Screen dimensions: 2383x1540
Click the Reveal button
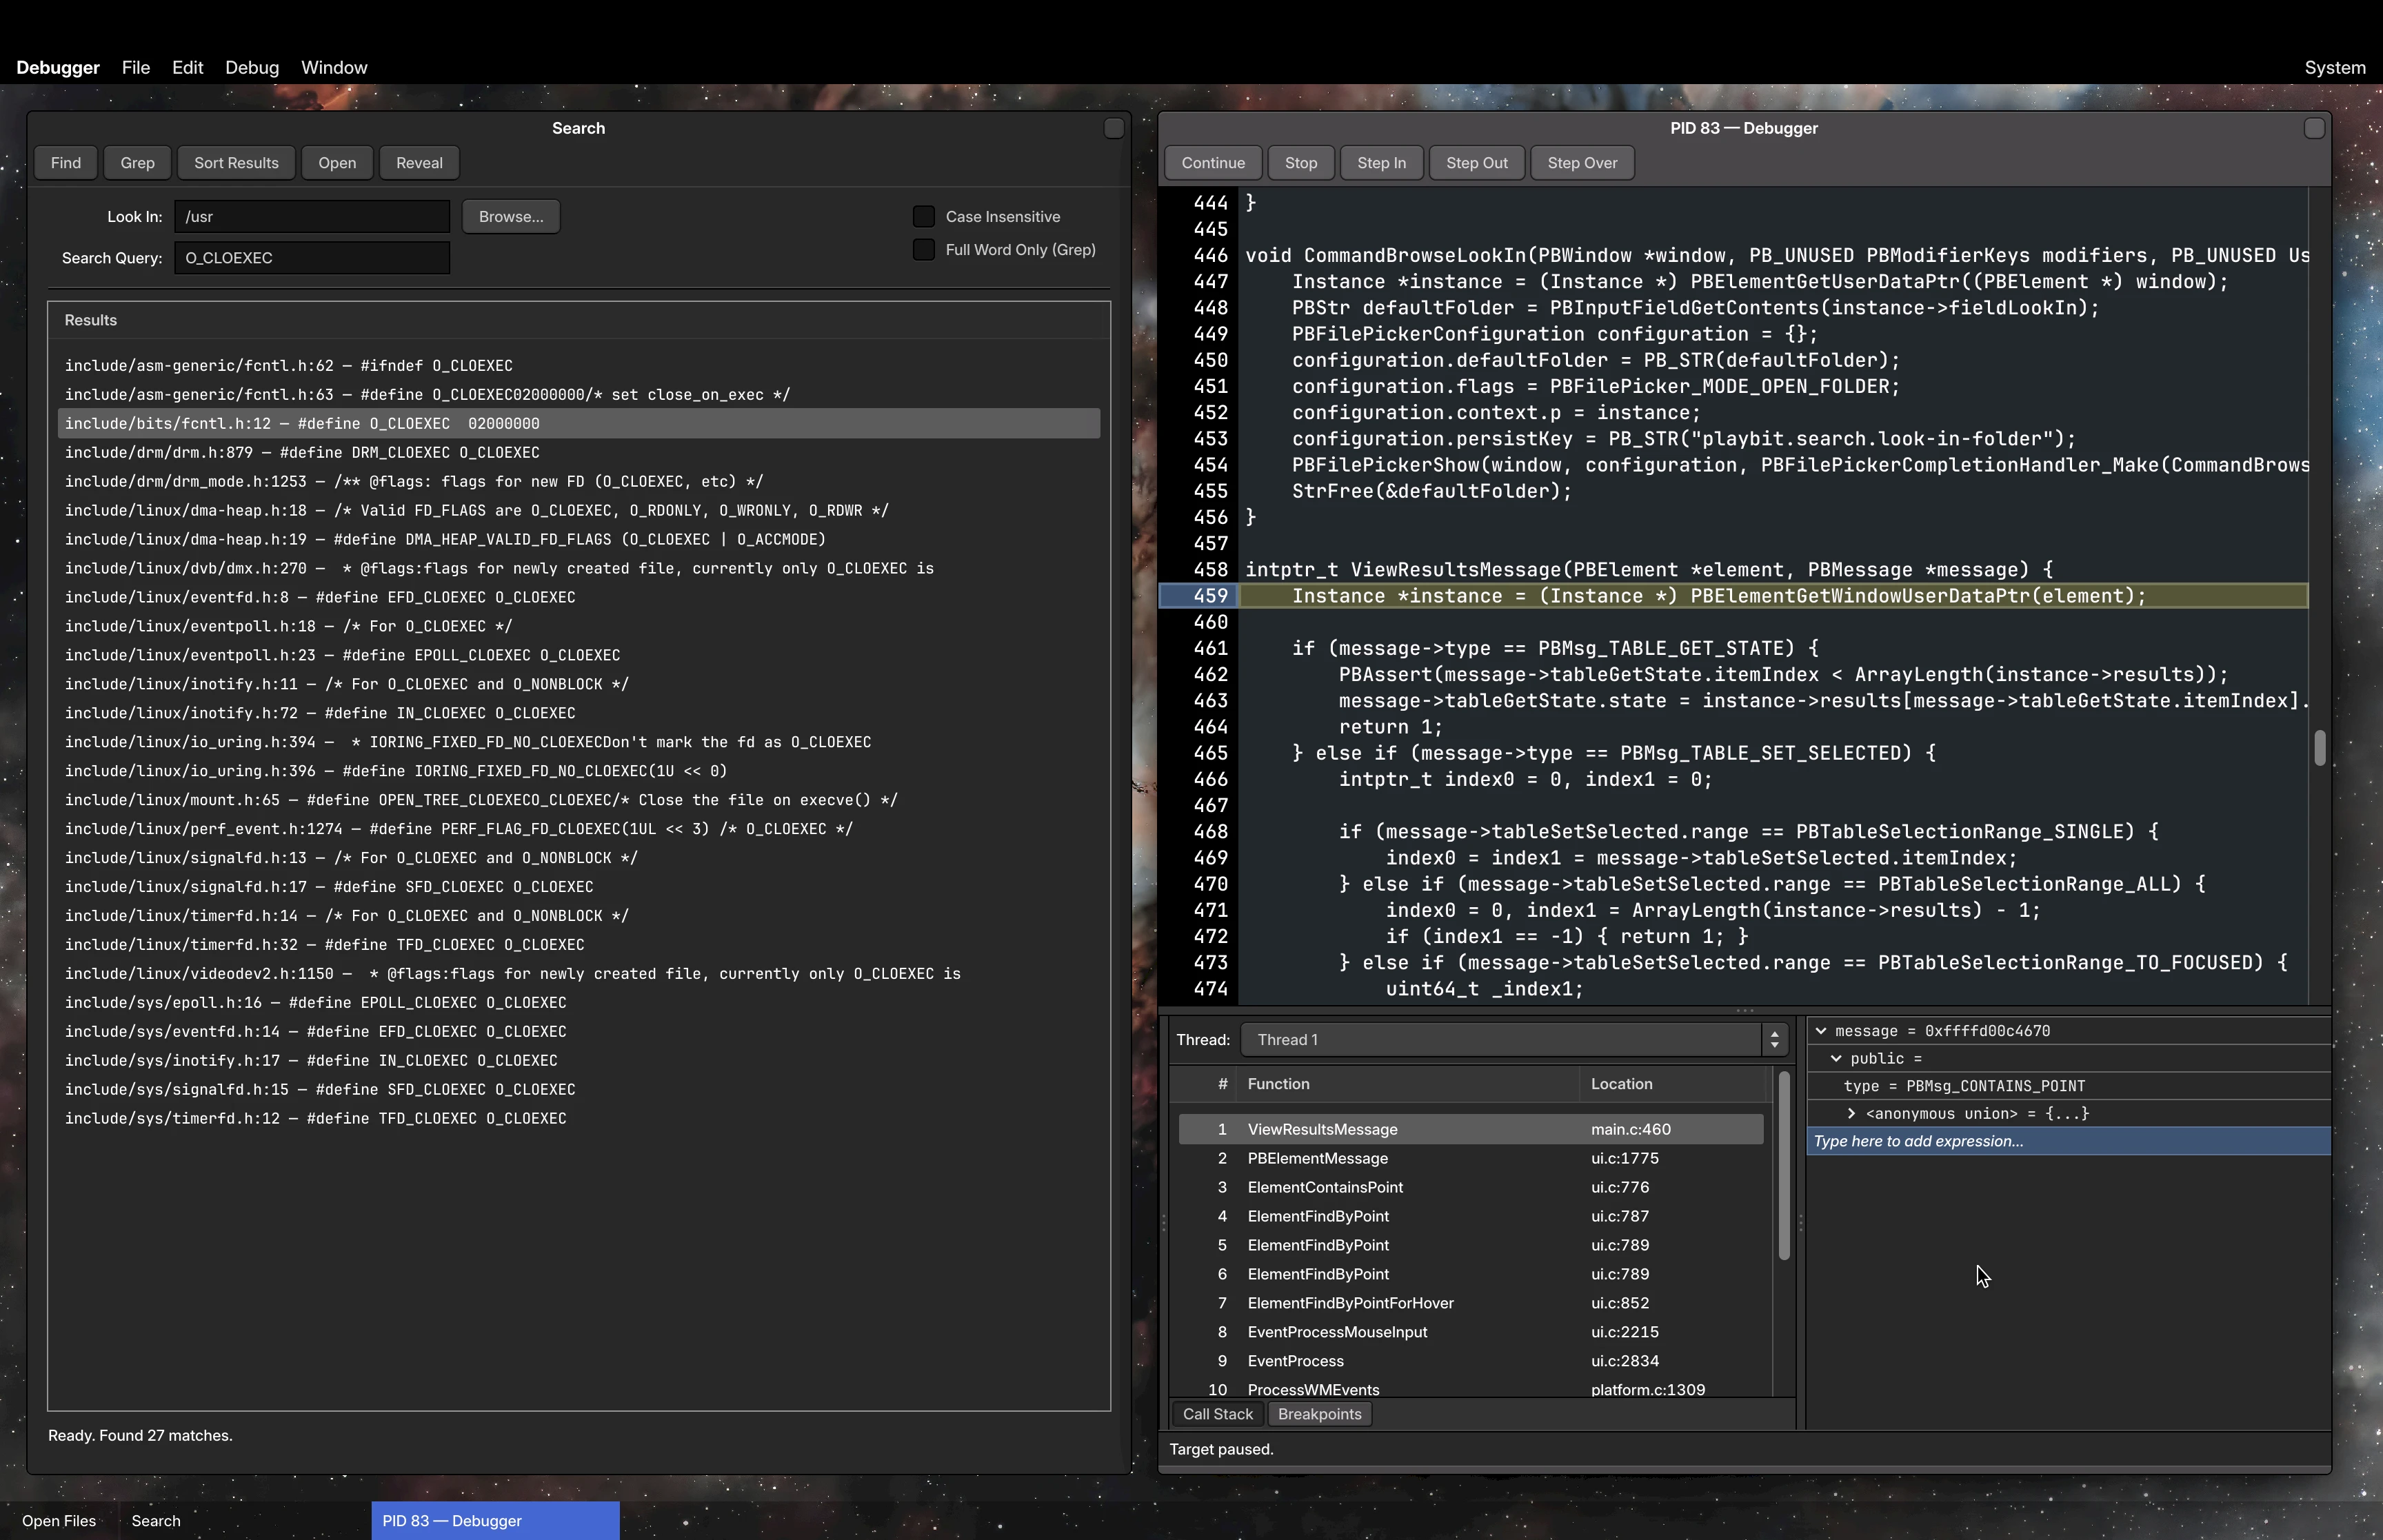pos(419,163)
